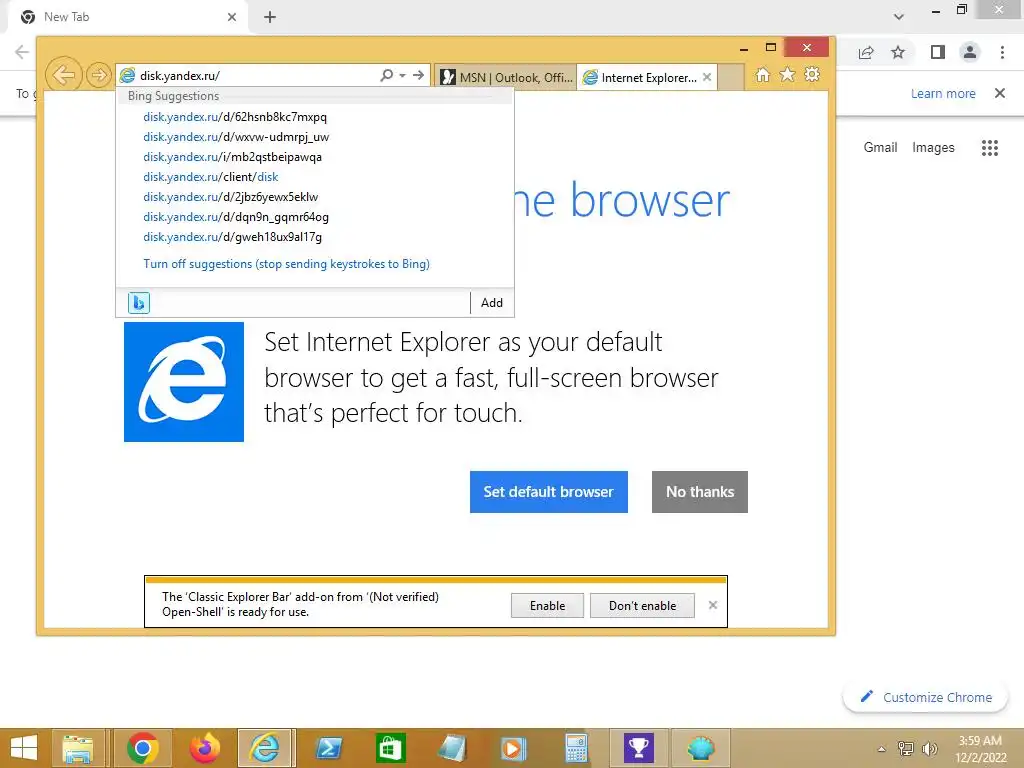Image resolution: width=1024 pixels, height=768 pixels.
Task: Click Internet Explorer's back arrow button
Action: 64,75
